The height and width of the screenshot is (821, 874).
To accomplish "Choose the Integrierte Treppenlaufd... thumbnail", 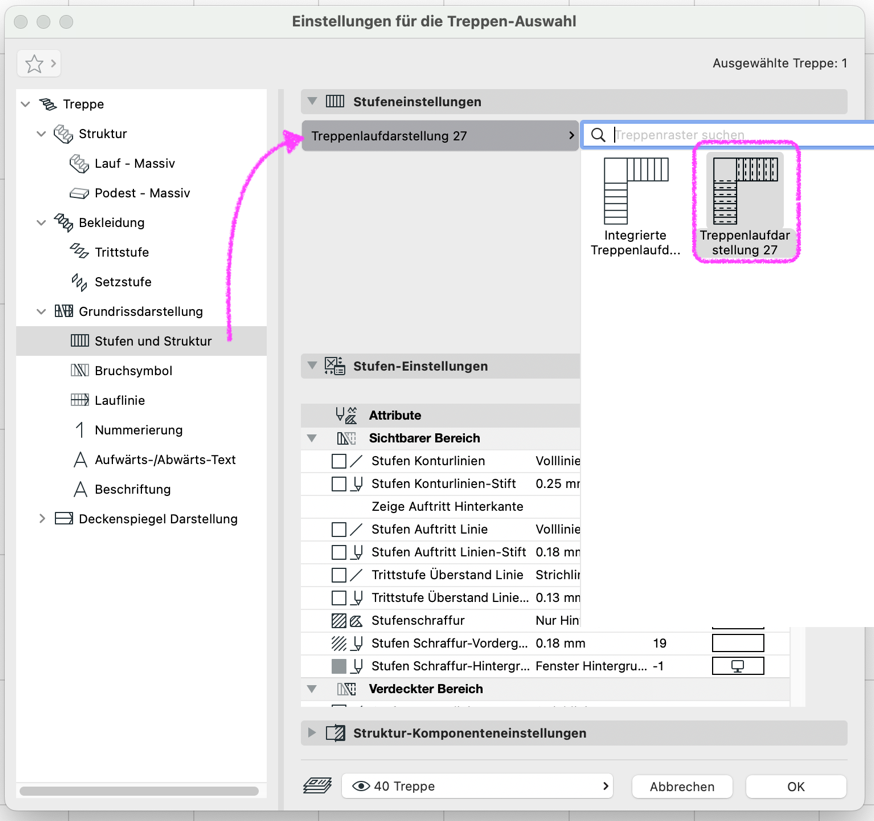I will 635,207.
